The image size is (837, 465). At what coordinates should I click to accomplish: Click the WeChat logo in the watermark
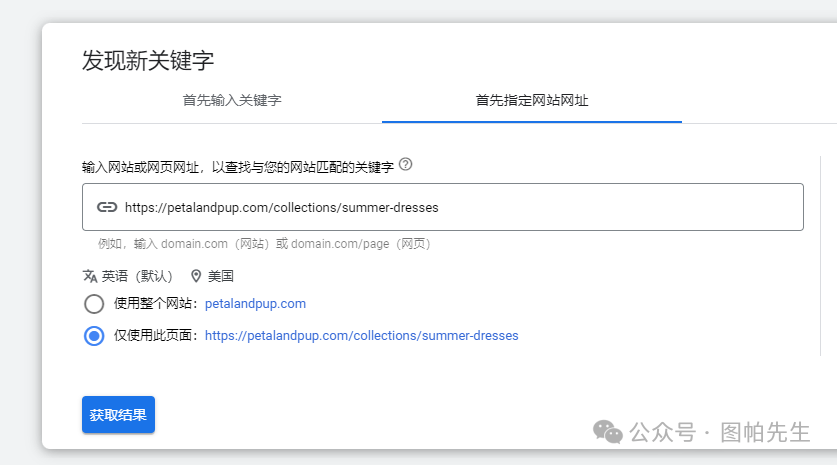608,431
